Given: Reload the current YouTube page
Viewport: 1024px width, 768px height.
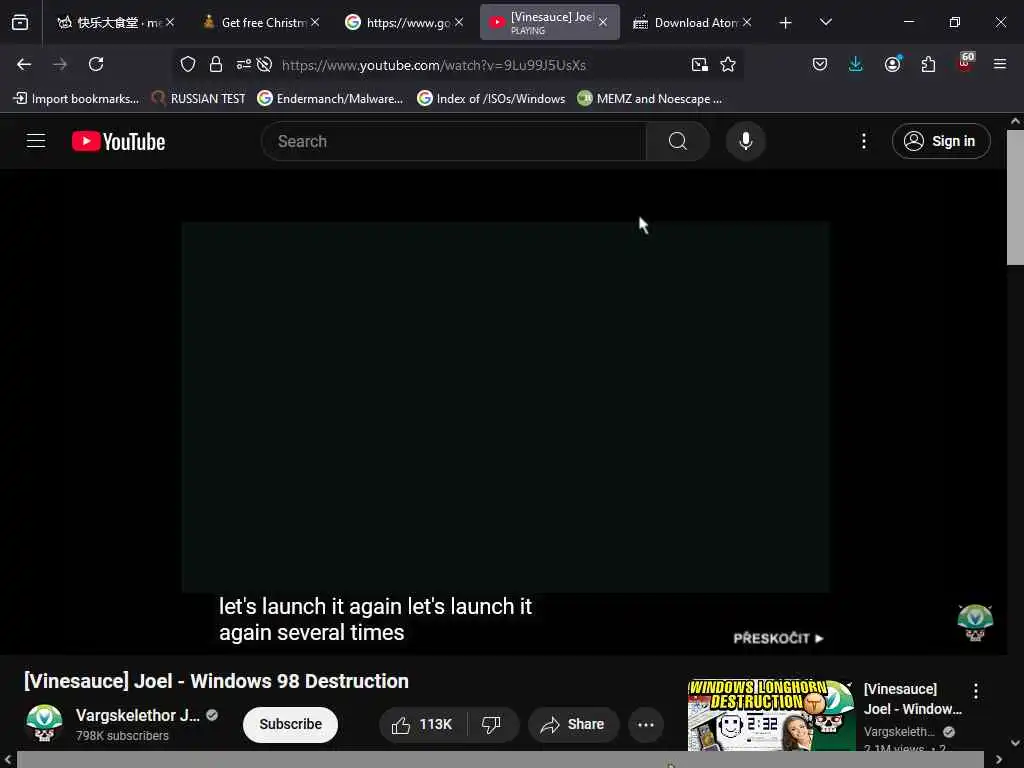Looking at the screenshot, I should 96,64.
